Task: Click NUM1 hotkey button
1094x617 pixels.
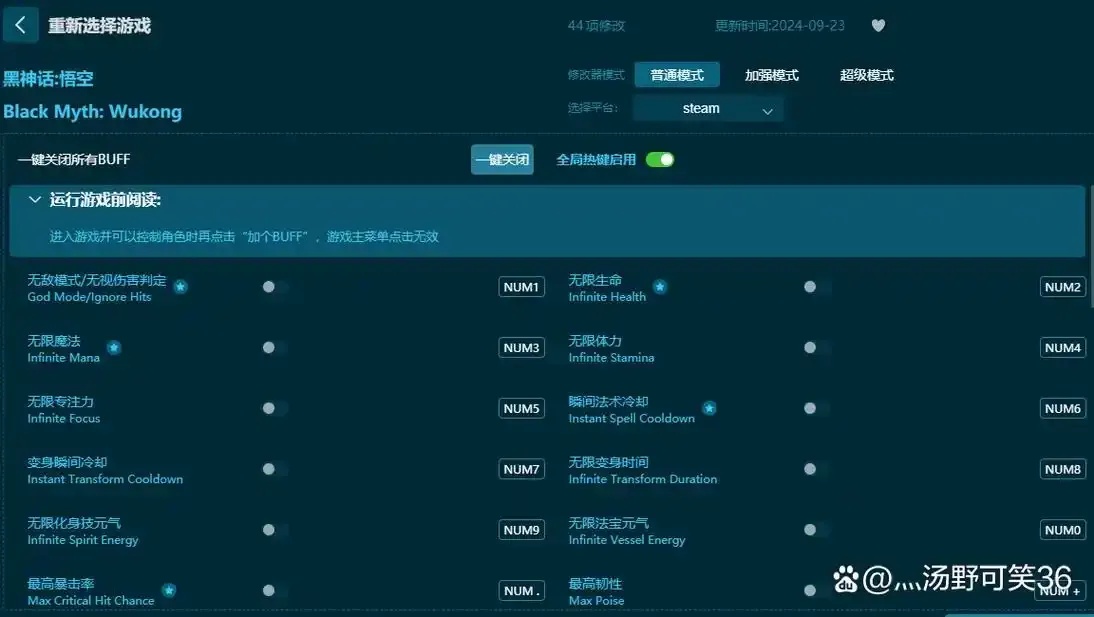Action: pos(521,287)
